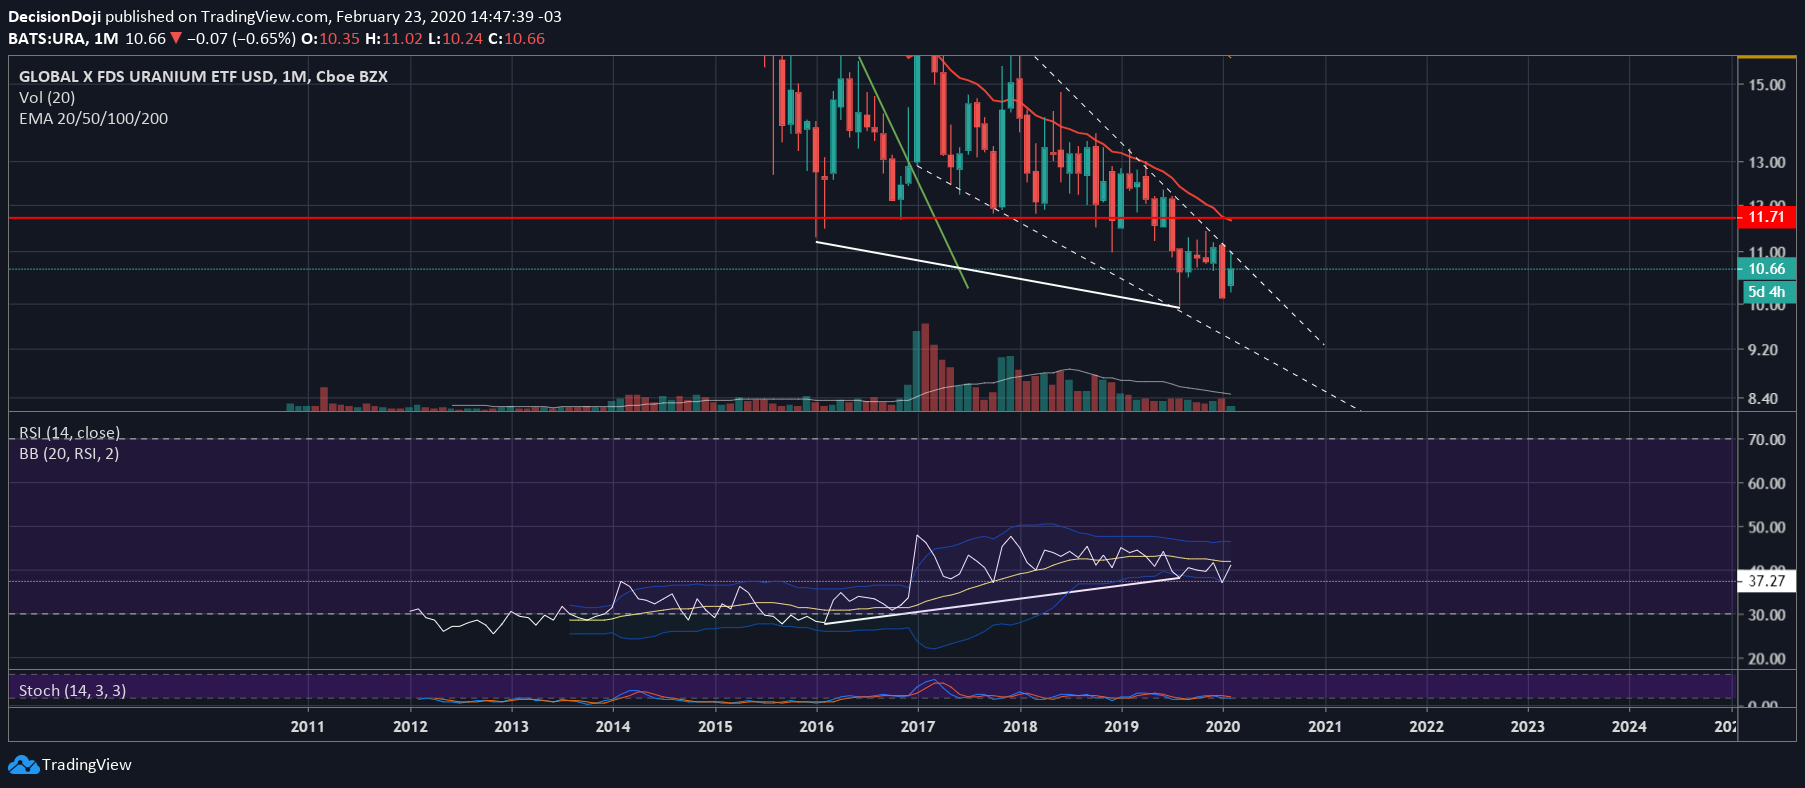The width and height of the screenshot is (1805, 788).
Task: Select the Vol (20) indicator label
Action: point(47,97)
